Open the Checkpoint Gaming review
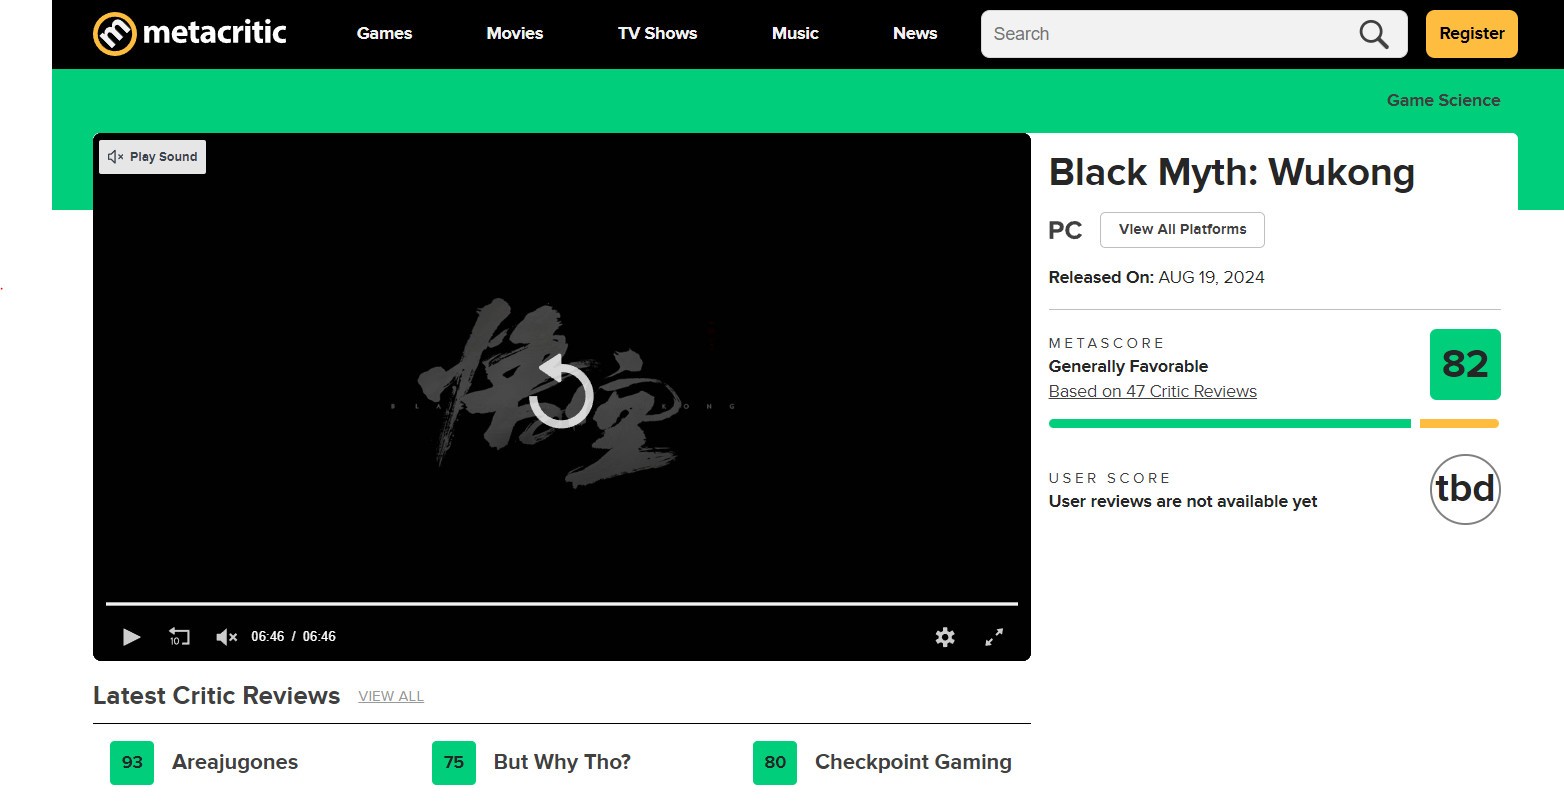1564x803 pixels. (913, 762)
